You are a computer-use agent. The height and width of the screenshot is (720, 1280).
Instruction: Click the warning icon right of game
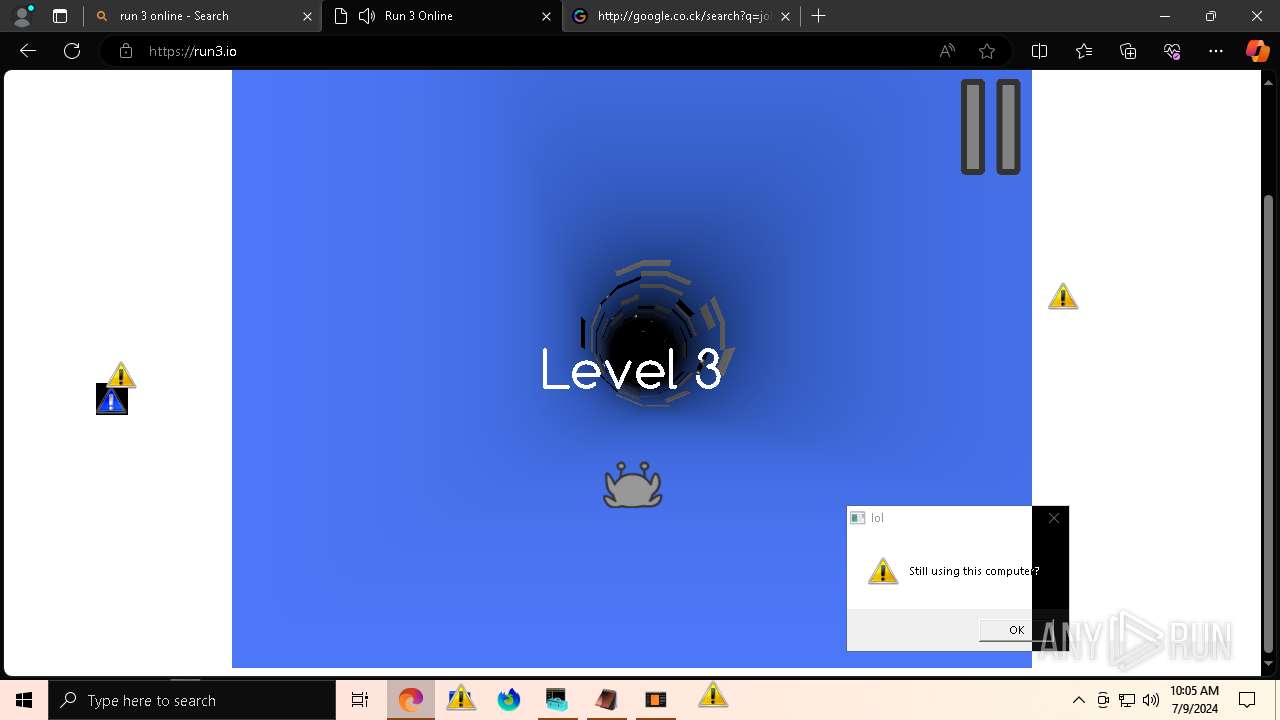tap(1063, 297)
